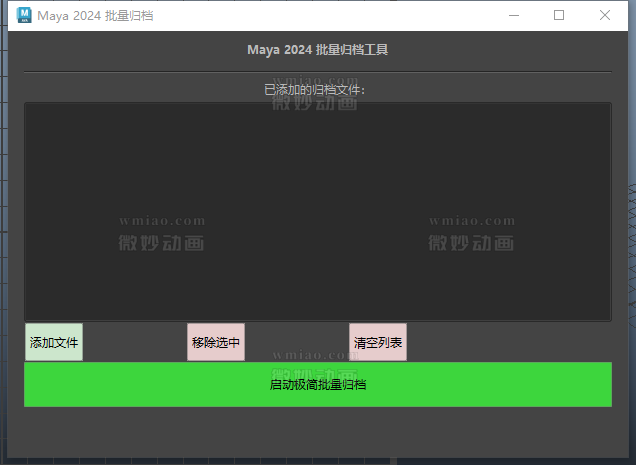Click the Maya app icon in title bar
The image size is (636, 465).
pyautogui.click(x=24, y=15)
